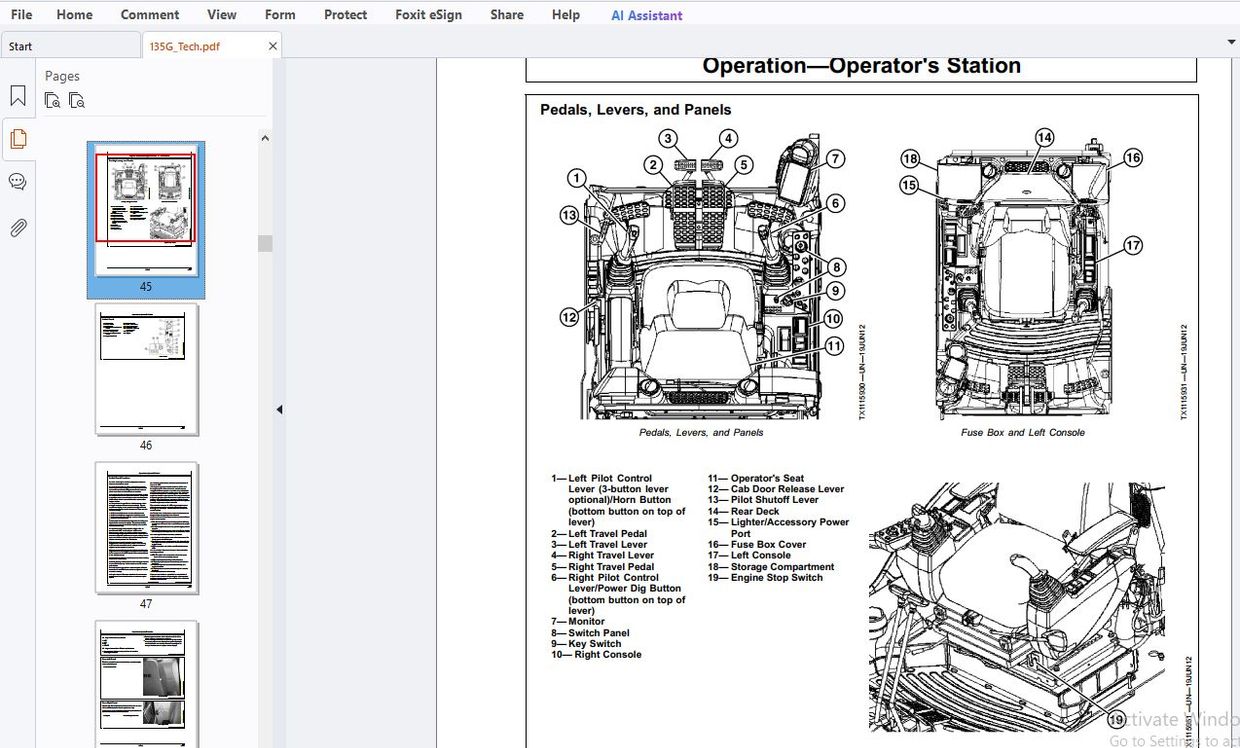Open the File menu
The height and width of the screenshot is (748, 1240).
coord(20,15)
